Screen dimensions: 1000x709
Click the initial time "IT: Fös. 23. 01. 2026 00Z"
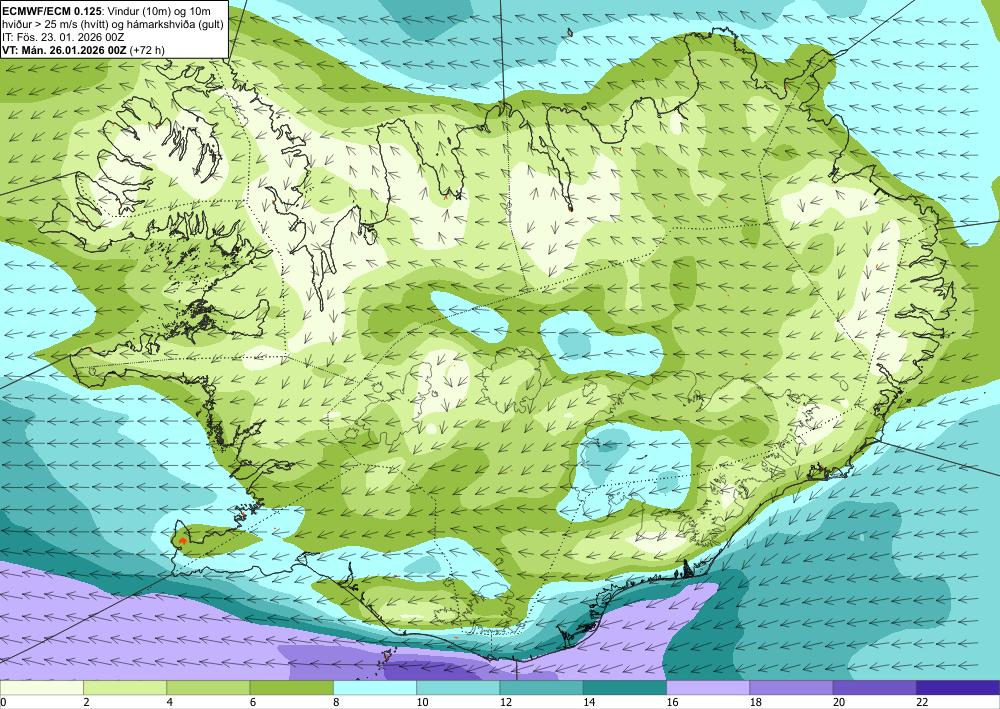coord(63,37)
